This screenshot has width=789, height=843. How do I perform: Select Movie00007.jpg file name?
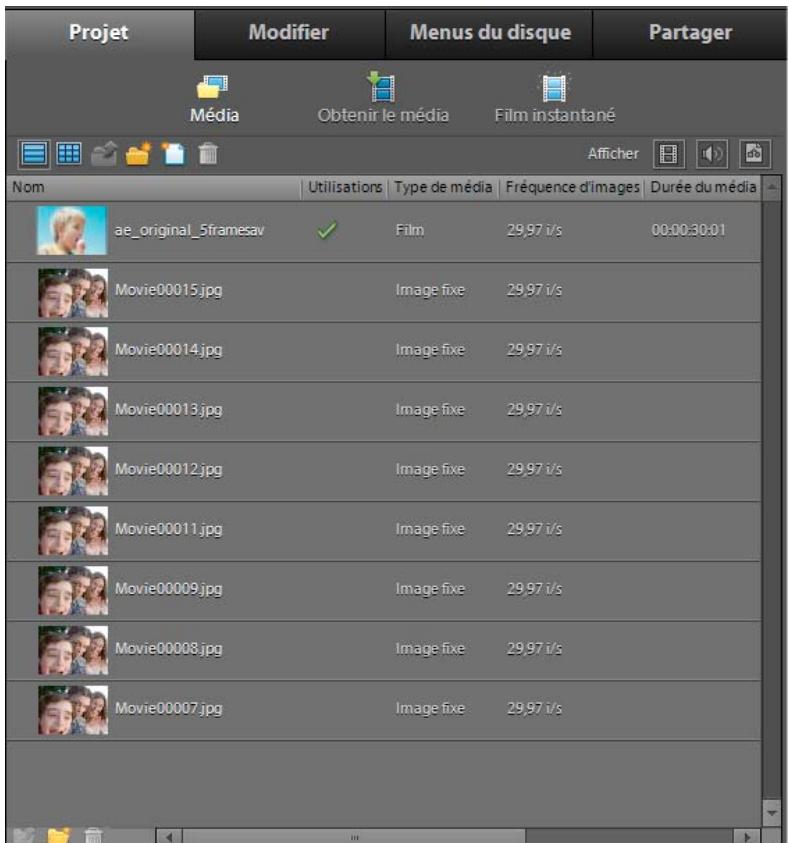(168, 708)
